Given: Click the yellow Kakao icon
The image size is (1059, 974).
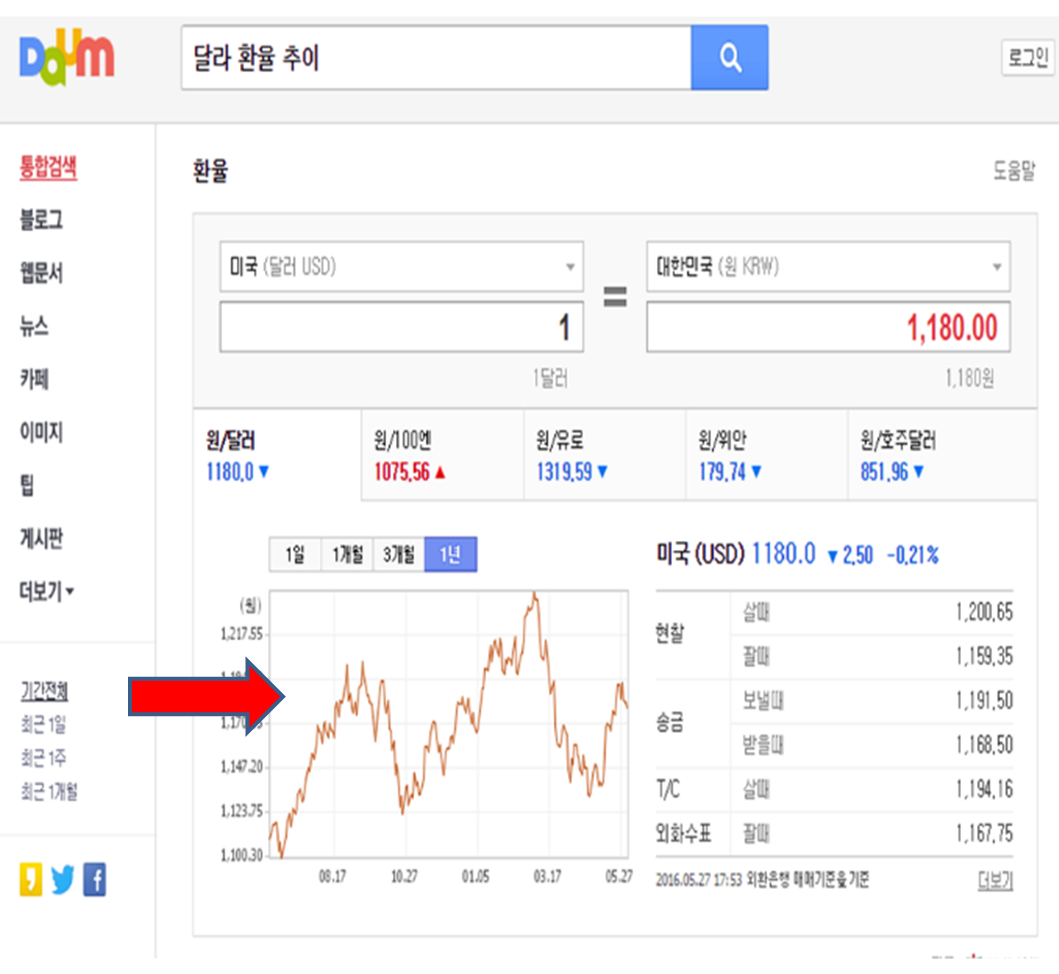Looking at the screenshot, I should tap(33, 879).
